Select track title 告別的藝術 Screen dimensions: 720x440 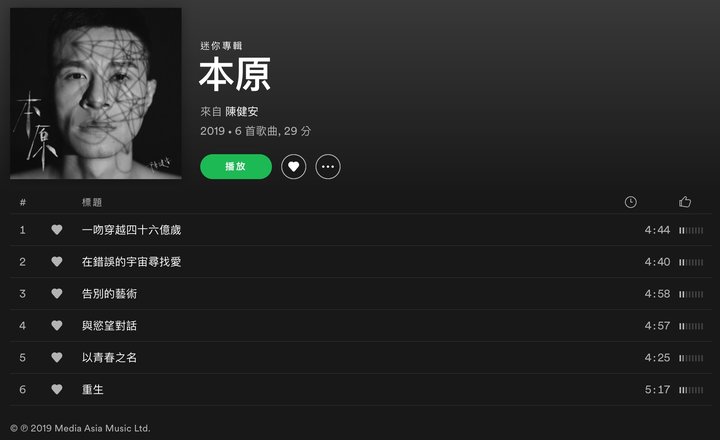109,293
